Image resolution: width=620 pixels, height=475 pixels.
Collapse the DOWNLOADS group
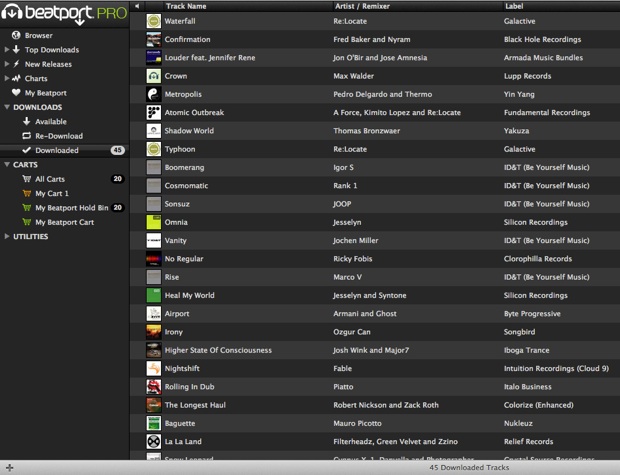[x=7, y=107]
